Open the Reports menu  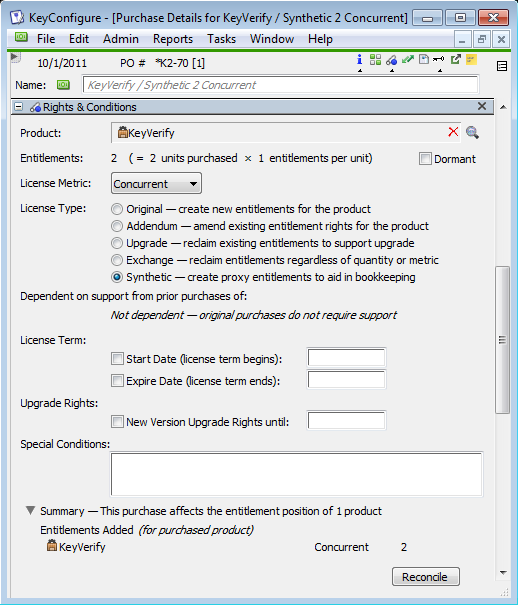173,39
